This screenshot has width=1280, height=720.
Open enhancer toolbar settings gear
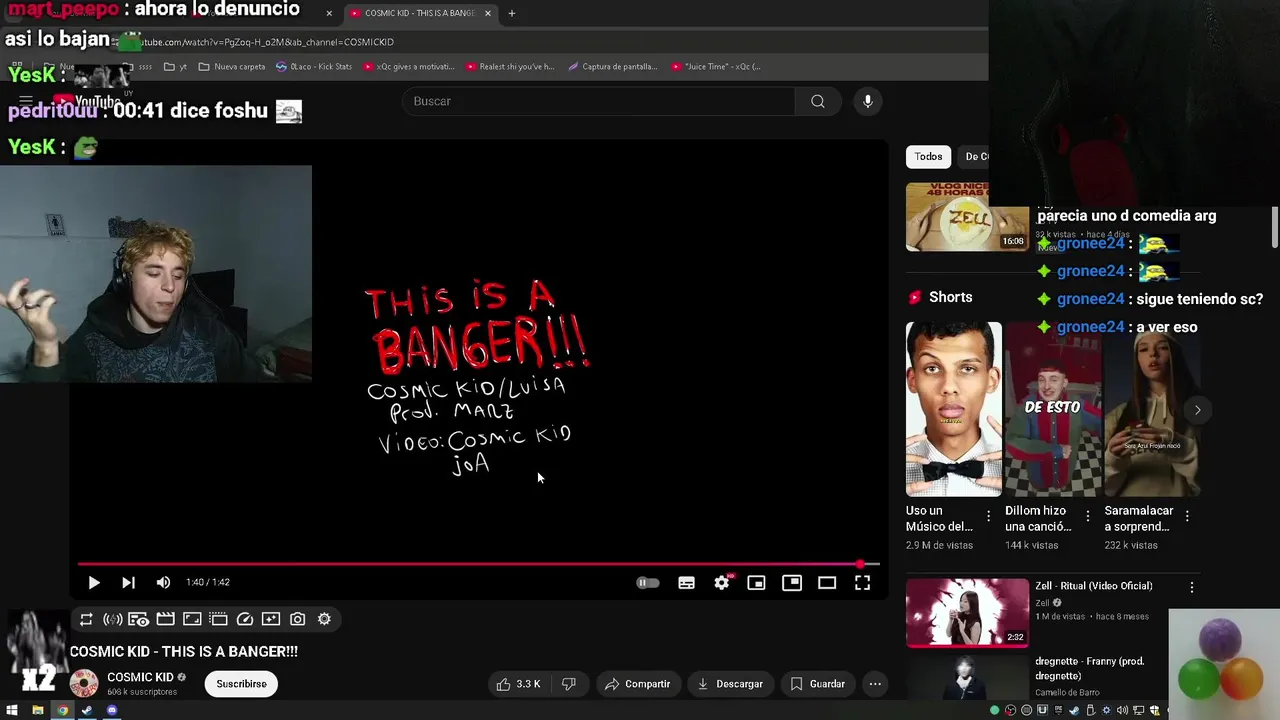pyautogui.click(x=324, y=619)
